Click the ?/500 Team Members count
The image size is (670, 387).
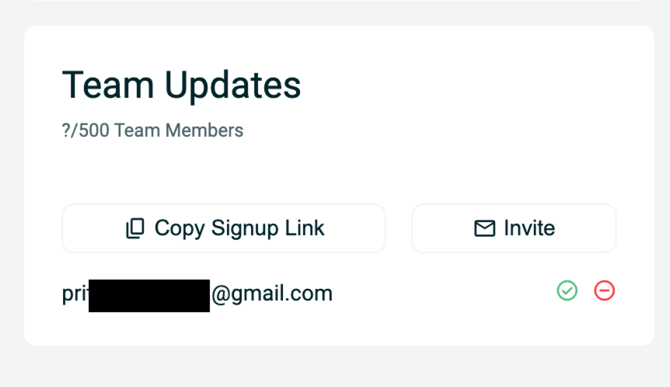pos(153,130)
